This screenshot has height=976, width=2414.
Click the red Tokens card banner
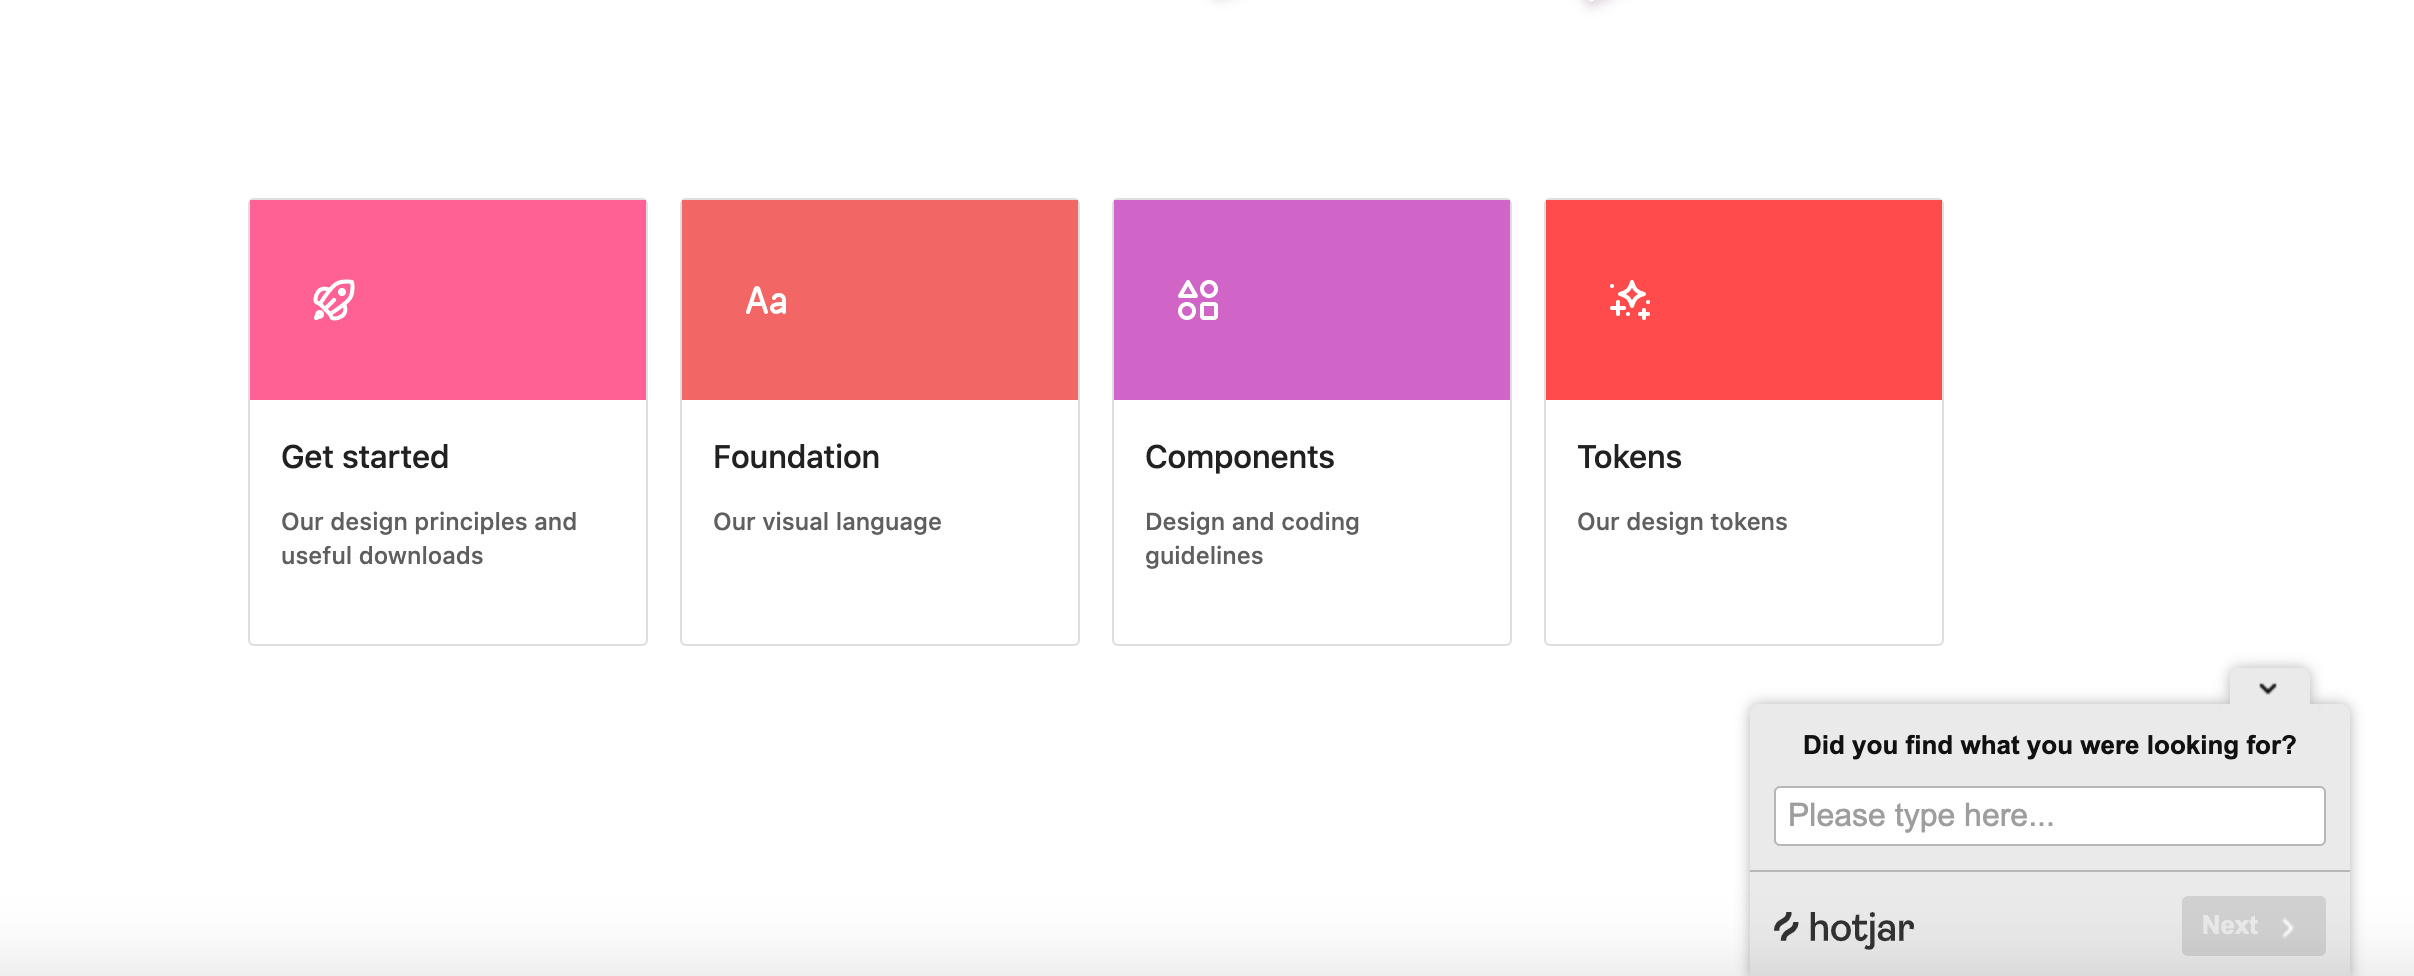coord(1744,300)
